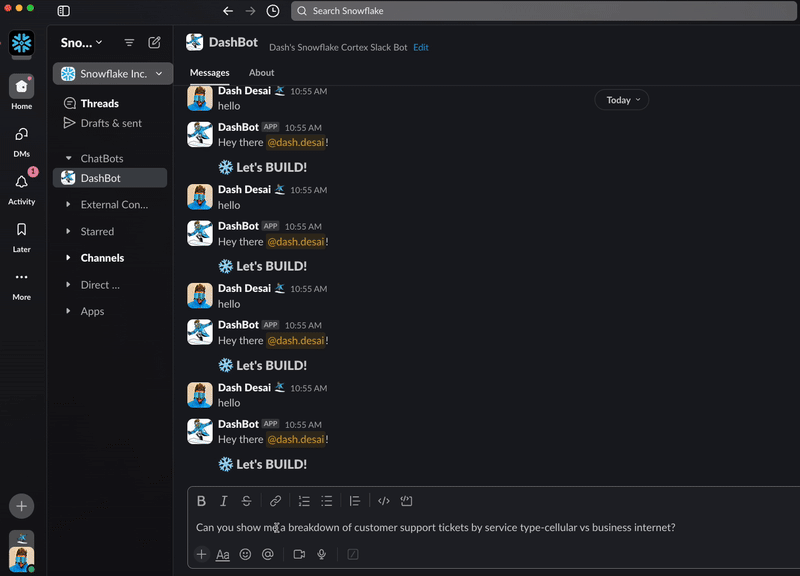This screenshot has height=576, width=800.
Task: Click the round plus create button
Action: coord(21,506)
